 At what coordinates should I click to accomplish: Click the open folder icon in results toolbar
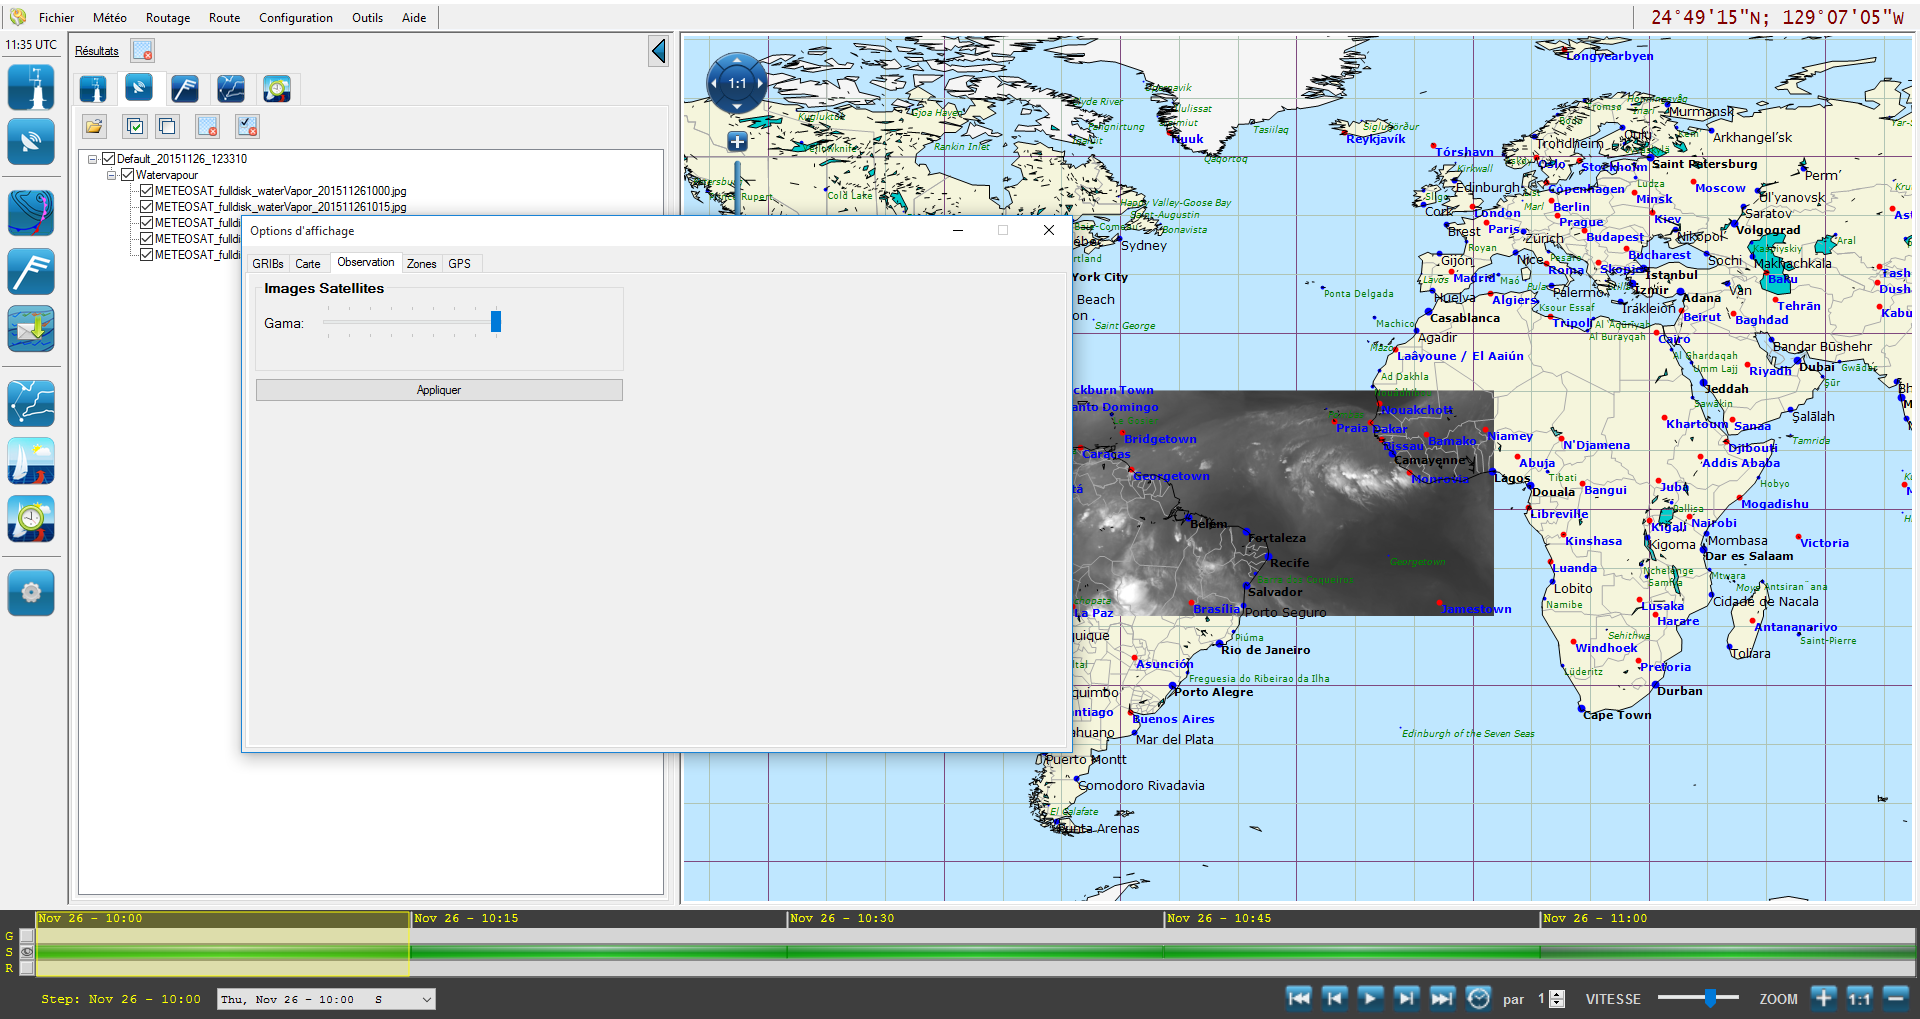pos(94,126)
